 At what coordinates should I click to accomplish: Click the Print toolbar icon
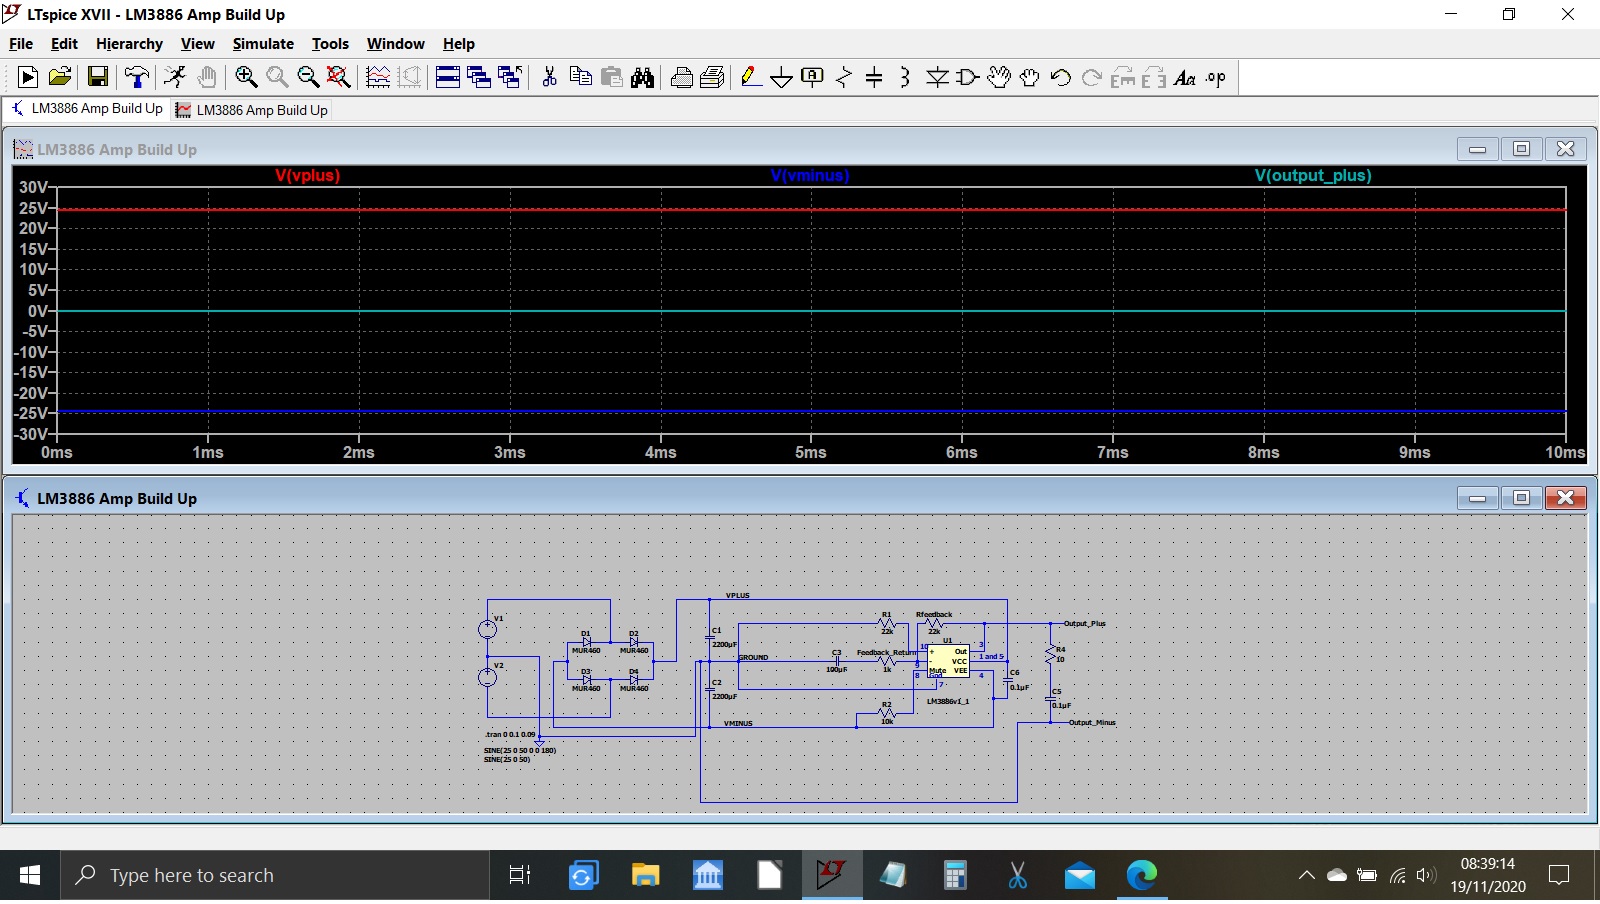pyautogui.click(x=712, y=77)
